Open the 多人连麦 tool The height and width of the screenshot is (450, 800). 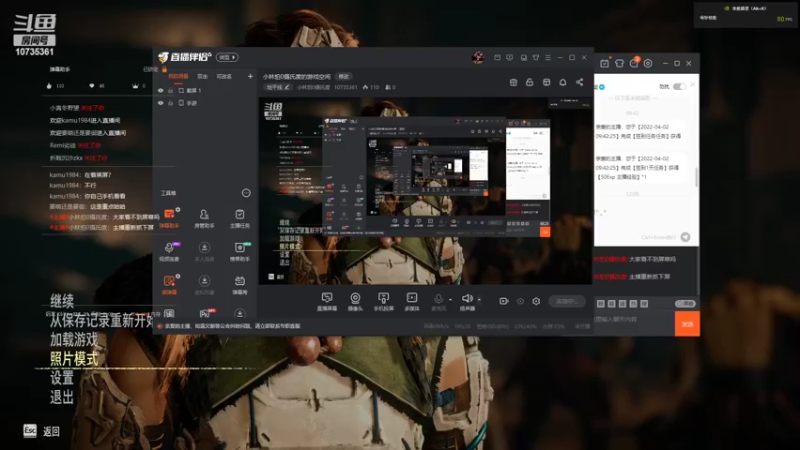coord(204,252)
